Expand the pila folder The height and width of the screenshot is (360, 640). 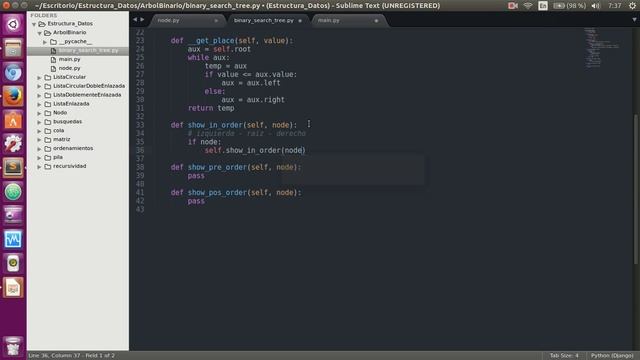point(39,158)
